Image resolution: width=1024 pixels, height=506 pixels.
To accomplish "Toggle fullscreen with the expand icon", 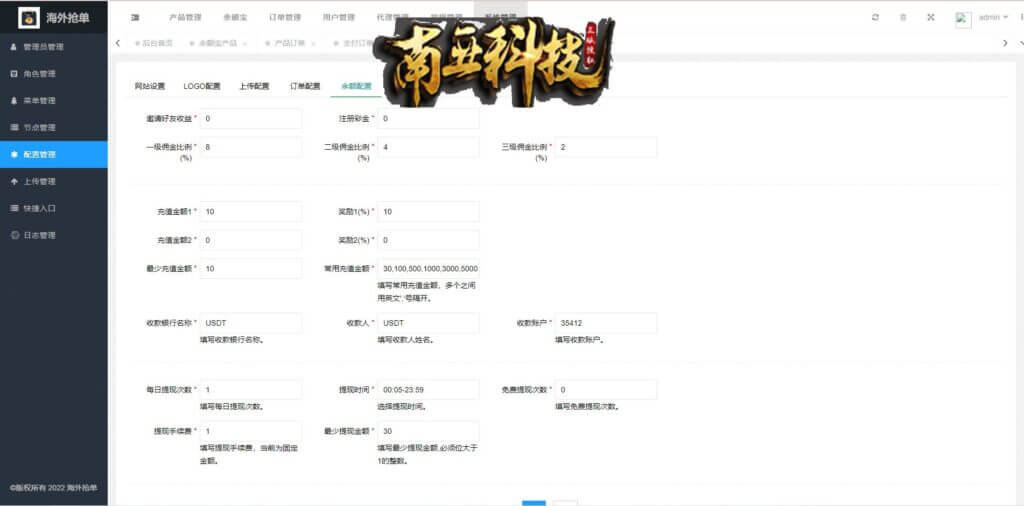I will pos(931,18).
